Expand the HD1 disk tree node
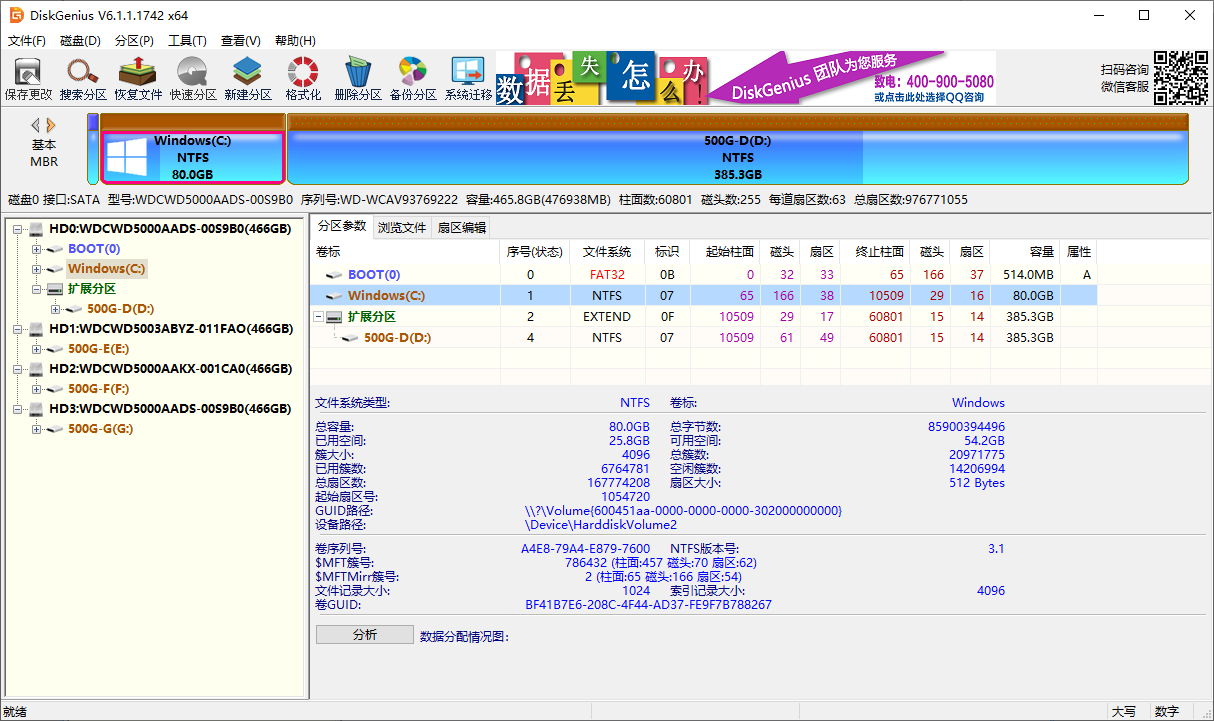The image size is (1214, 721). pyautogui.click(x=18, y=329)
